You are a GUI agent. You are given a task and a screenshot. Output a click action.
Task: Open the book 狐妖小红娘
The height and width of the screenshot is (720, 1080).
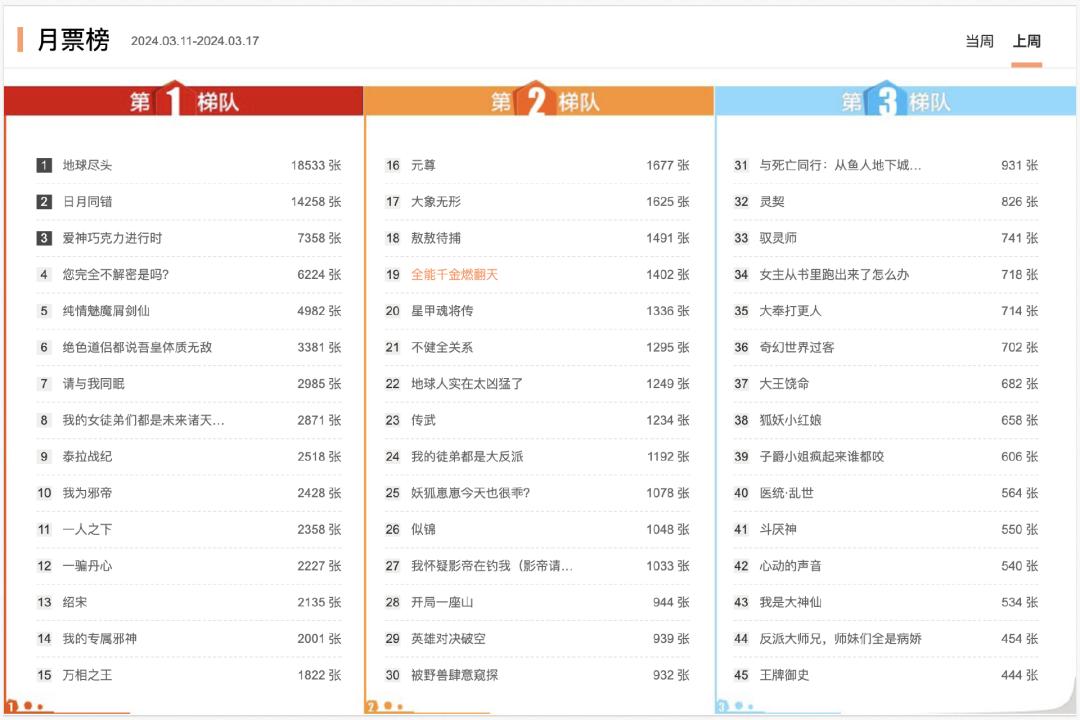790,420
